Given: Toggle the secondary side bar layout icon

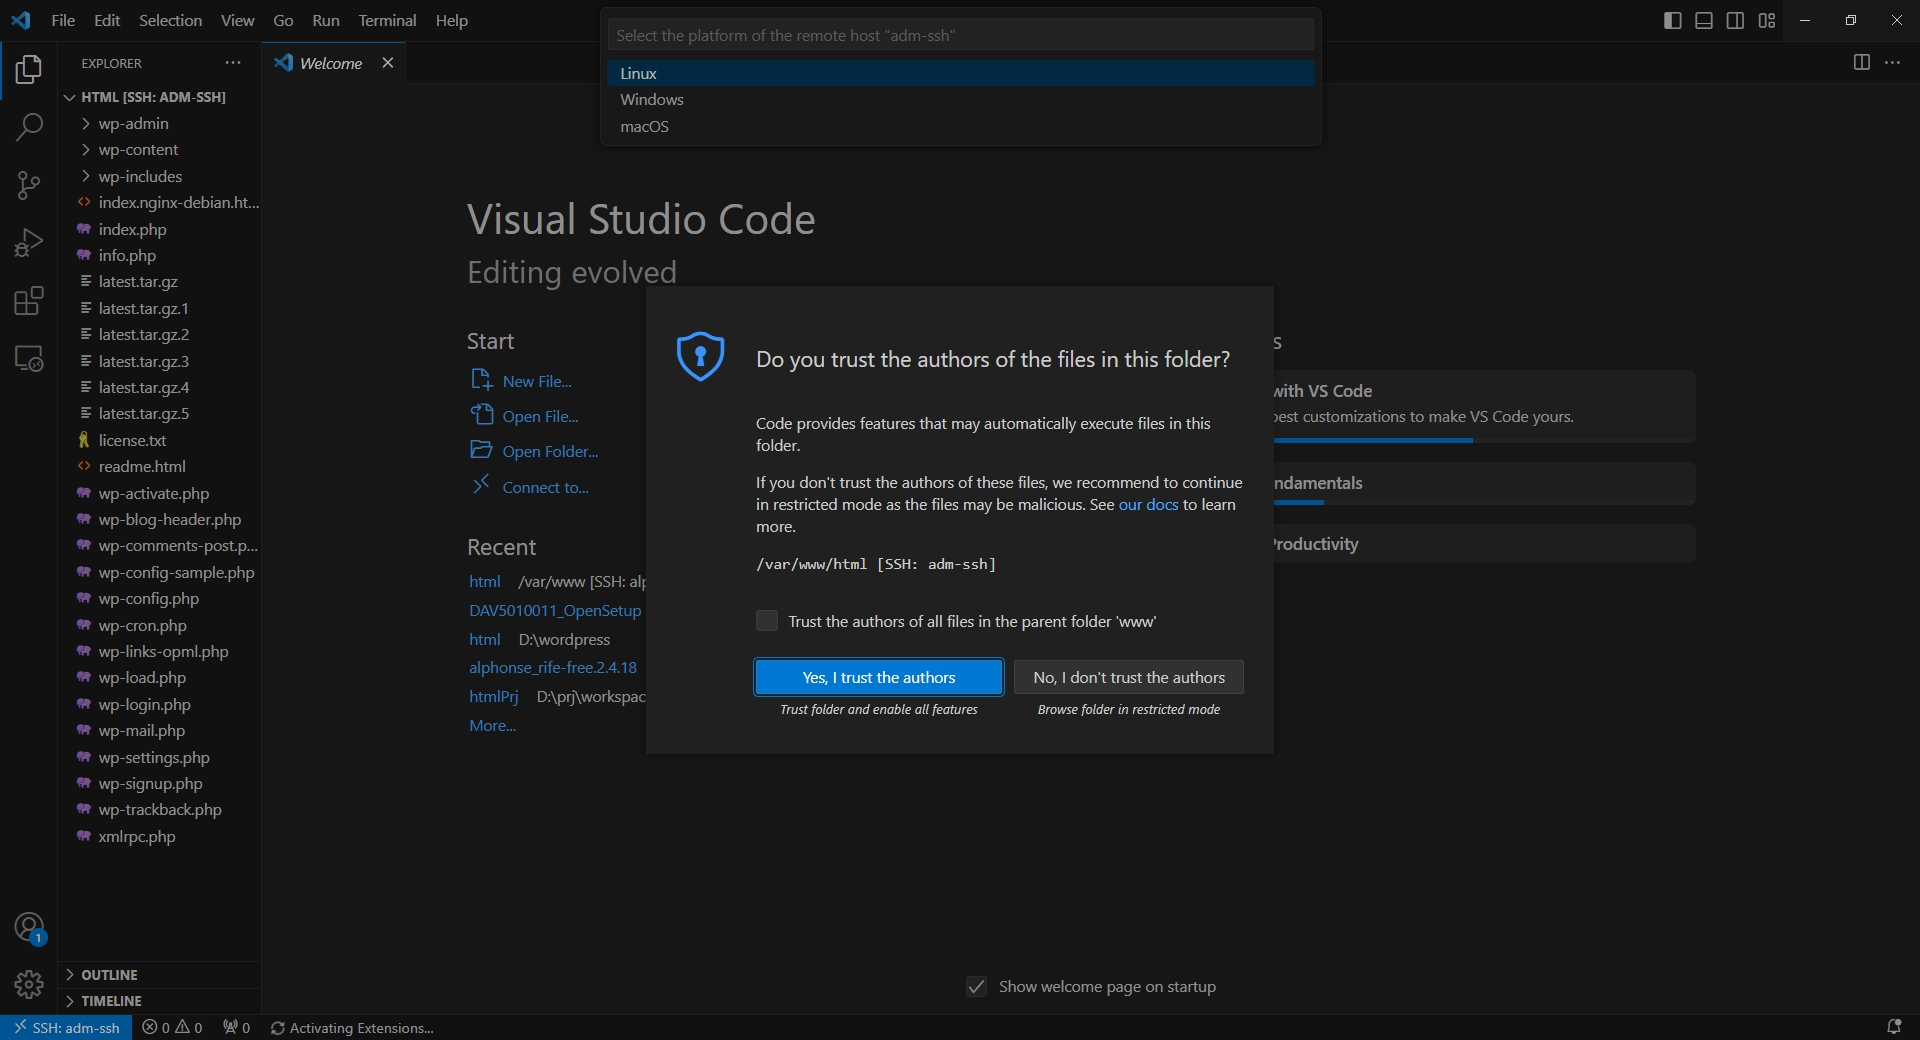Looking at the screenshot, I should pos(1736,21).
